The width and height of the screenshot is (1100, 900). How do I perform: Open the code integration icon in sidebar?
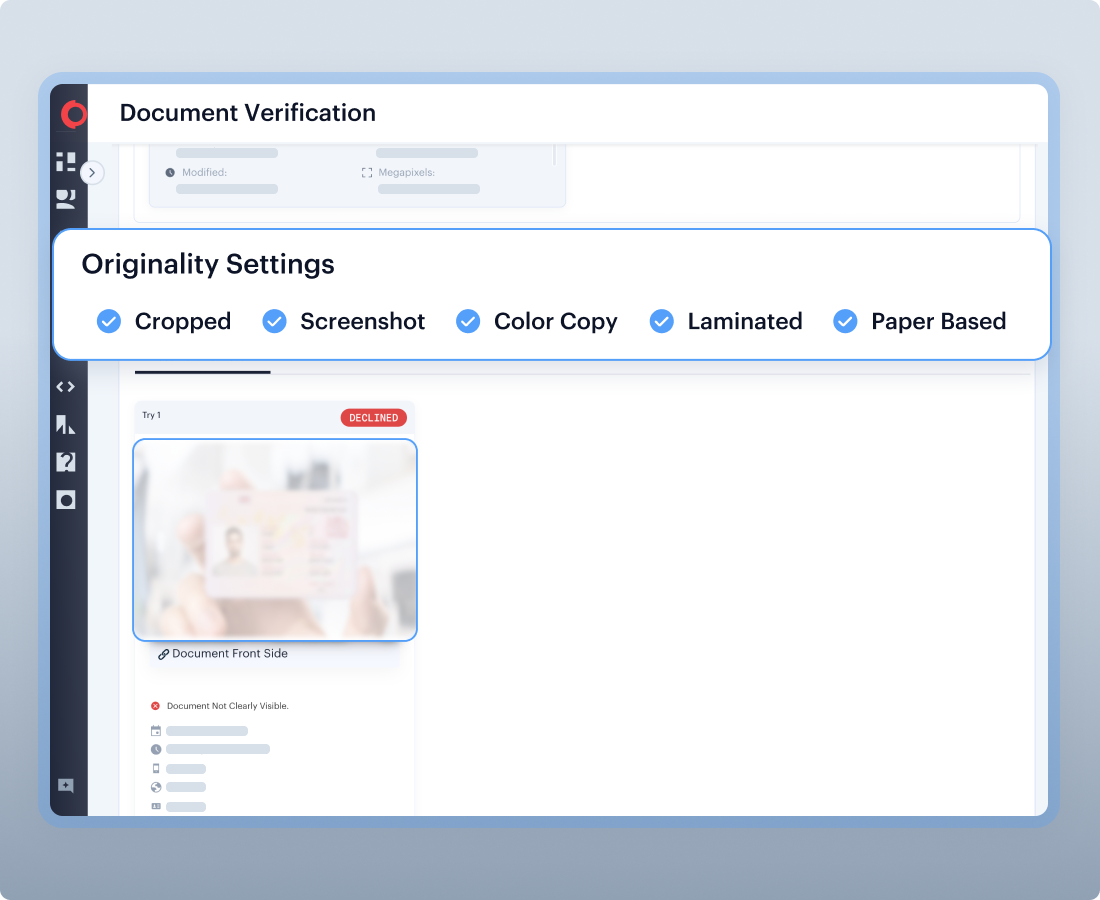(66, 386)
